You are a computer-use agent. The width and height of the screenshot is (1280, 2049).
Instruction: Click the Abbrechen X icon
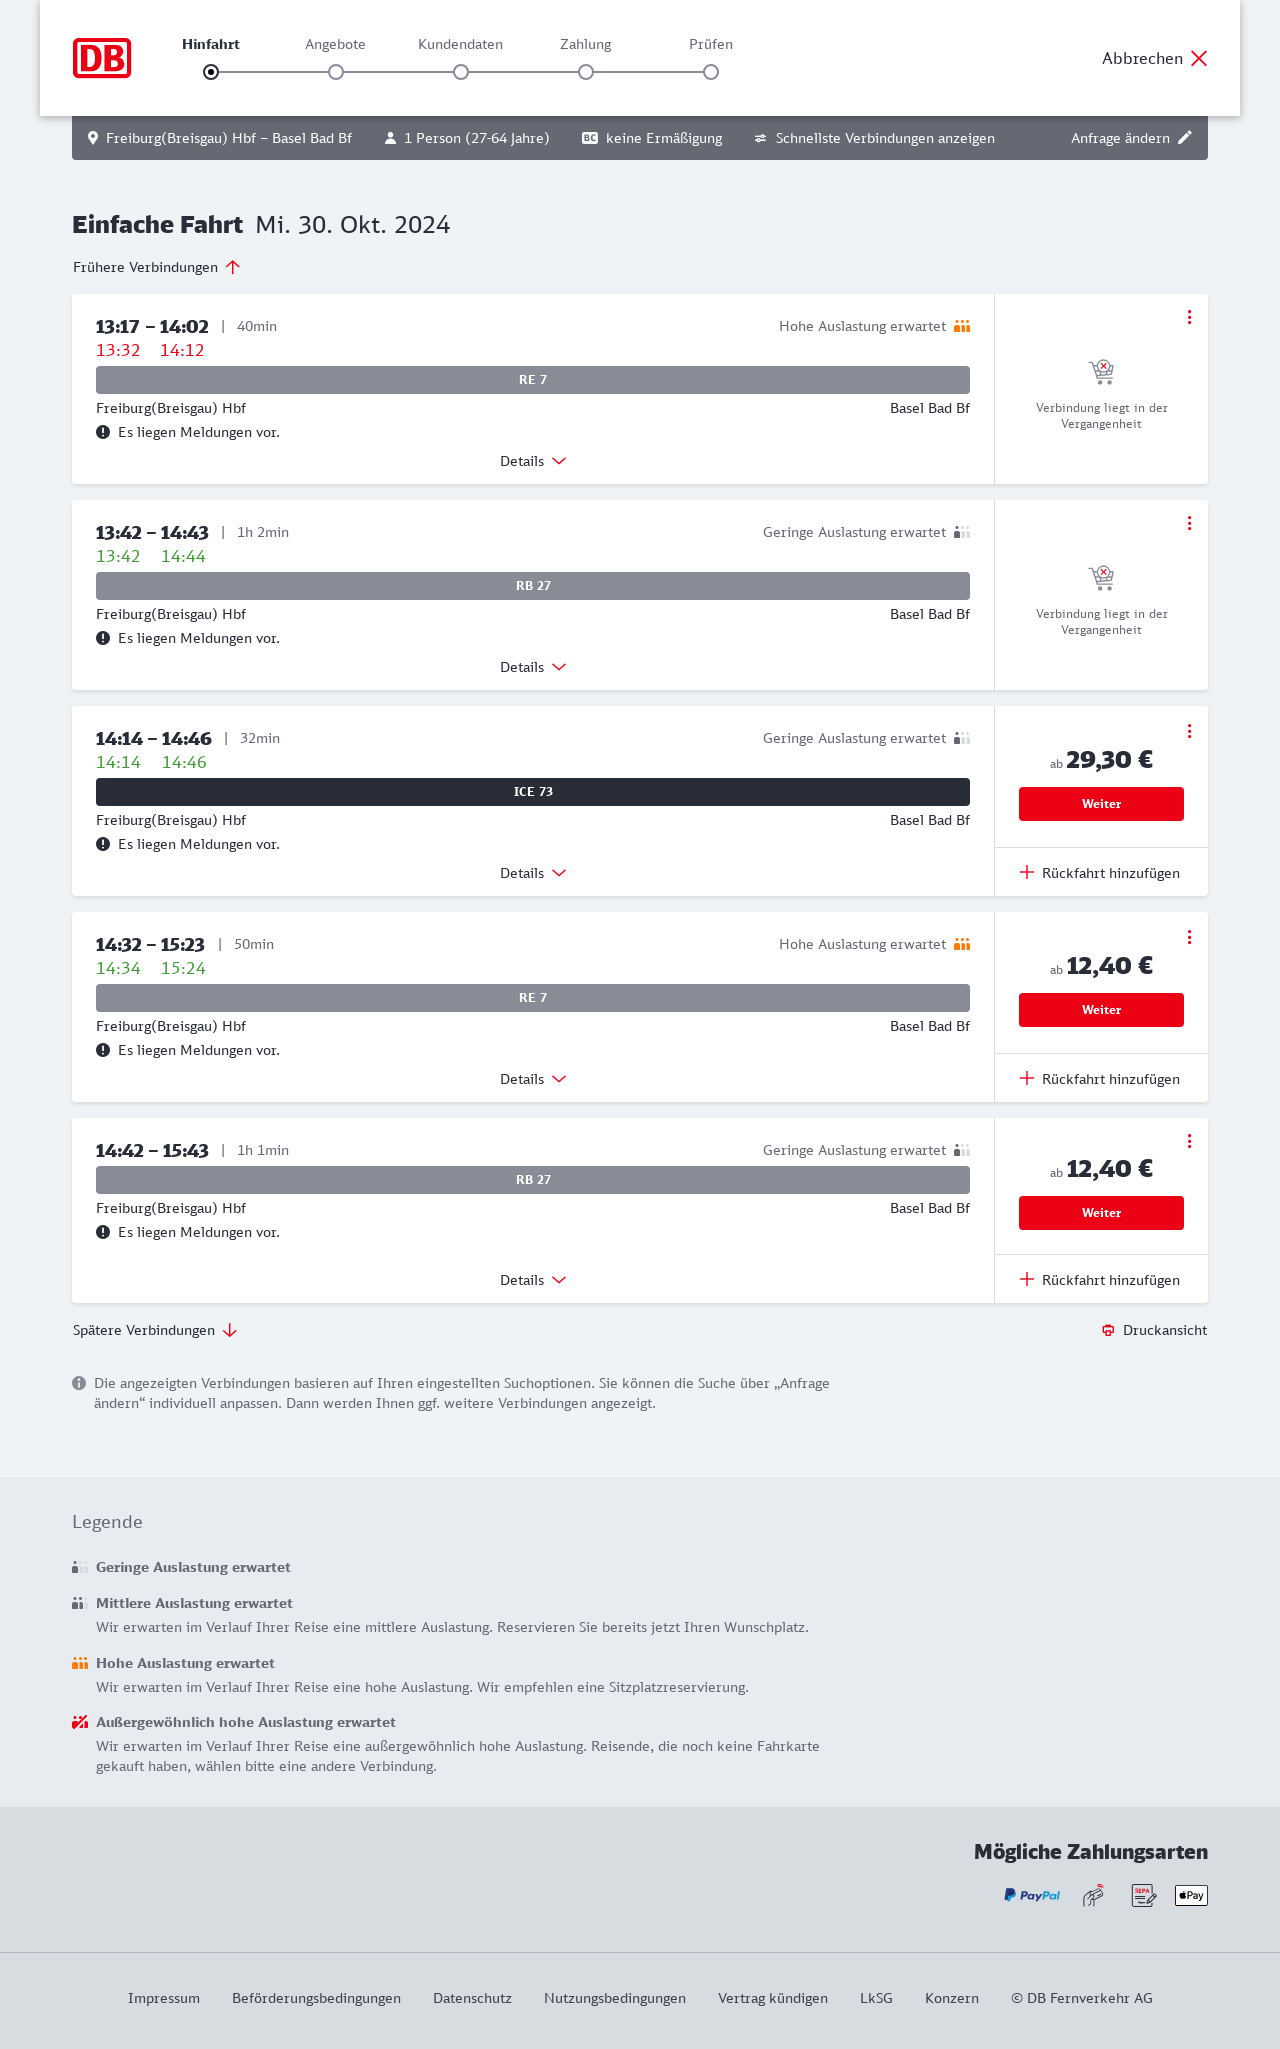[x=1199, y=58]
